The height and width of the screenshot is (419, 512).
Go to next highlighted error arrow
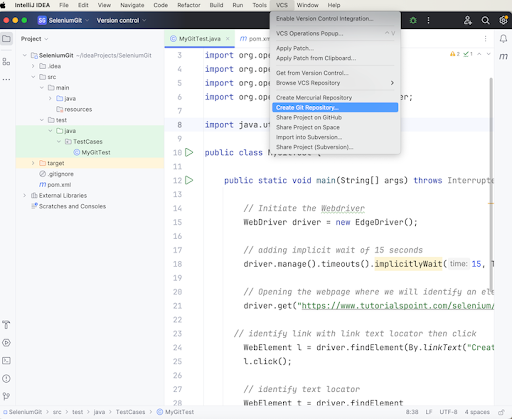coord(488,54)
